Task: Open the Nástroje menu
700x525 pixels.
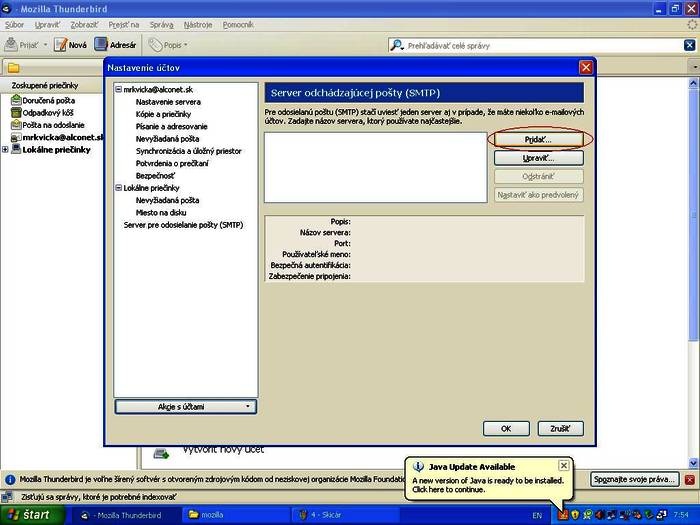Action: pos(198,25)
